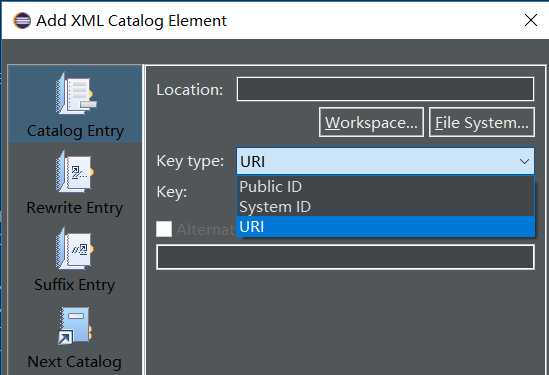Viewport: 549px width, 375px height.
Task: Close the Add XML Catalog Element dialog
Action: coord(531,20)
